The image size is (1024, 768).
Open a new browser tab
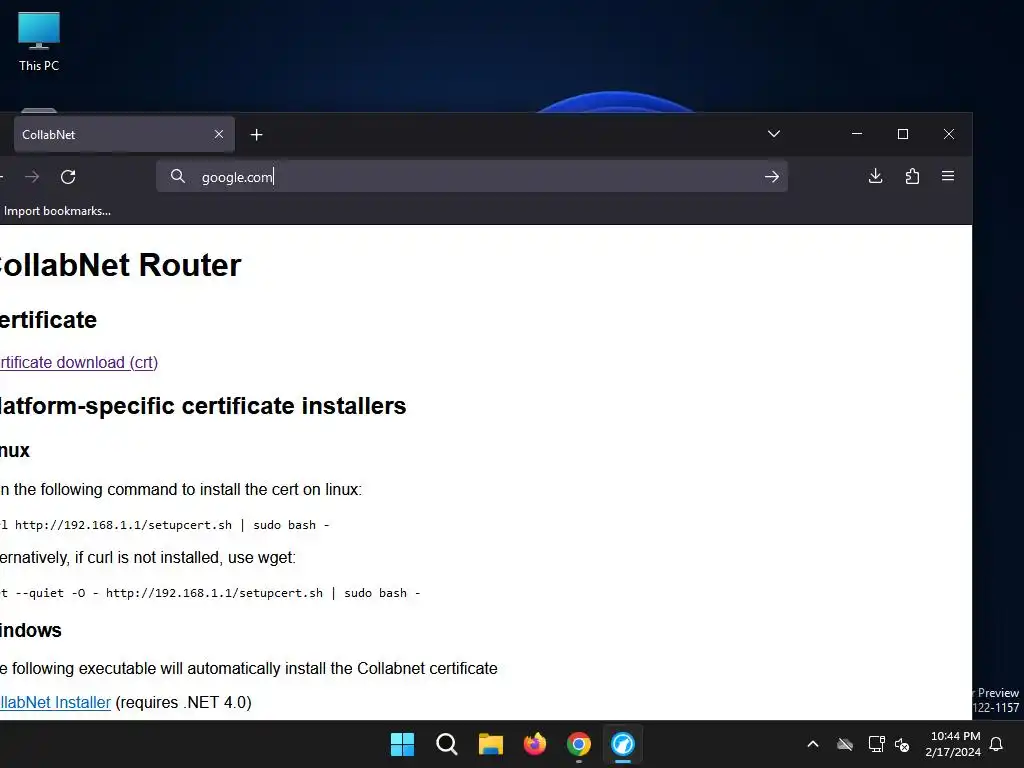tap(257, 135)
